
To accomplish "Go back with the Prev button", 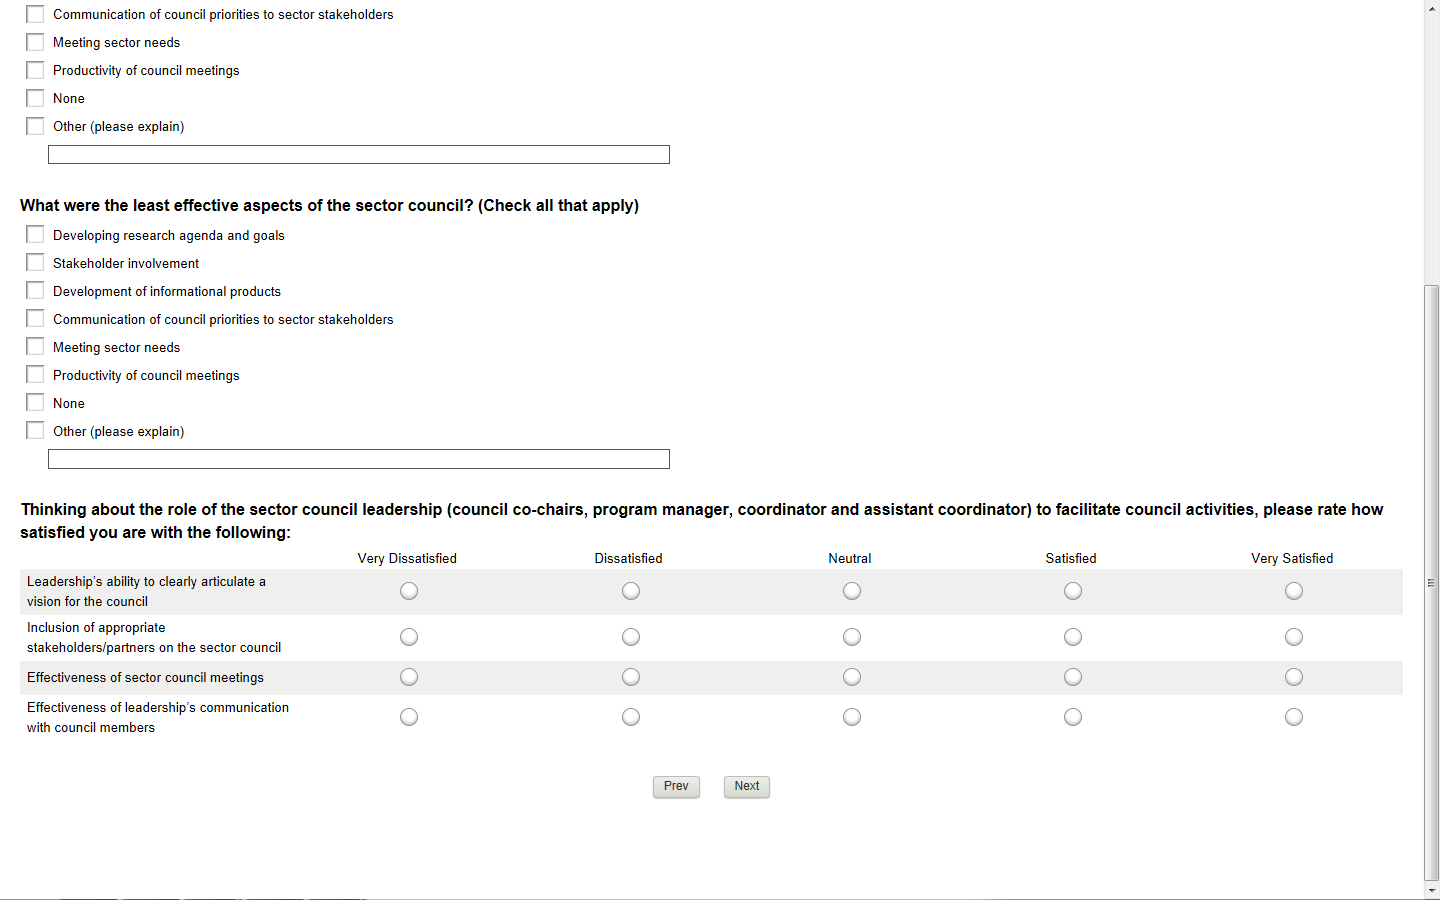I will (676, 786).
